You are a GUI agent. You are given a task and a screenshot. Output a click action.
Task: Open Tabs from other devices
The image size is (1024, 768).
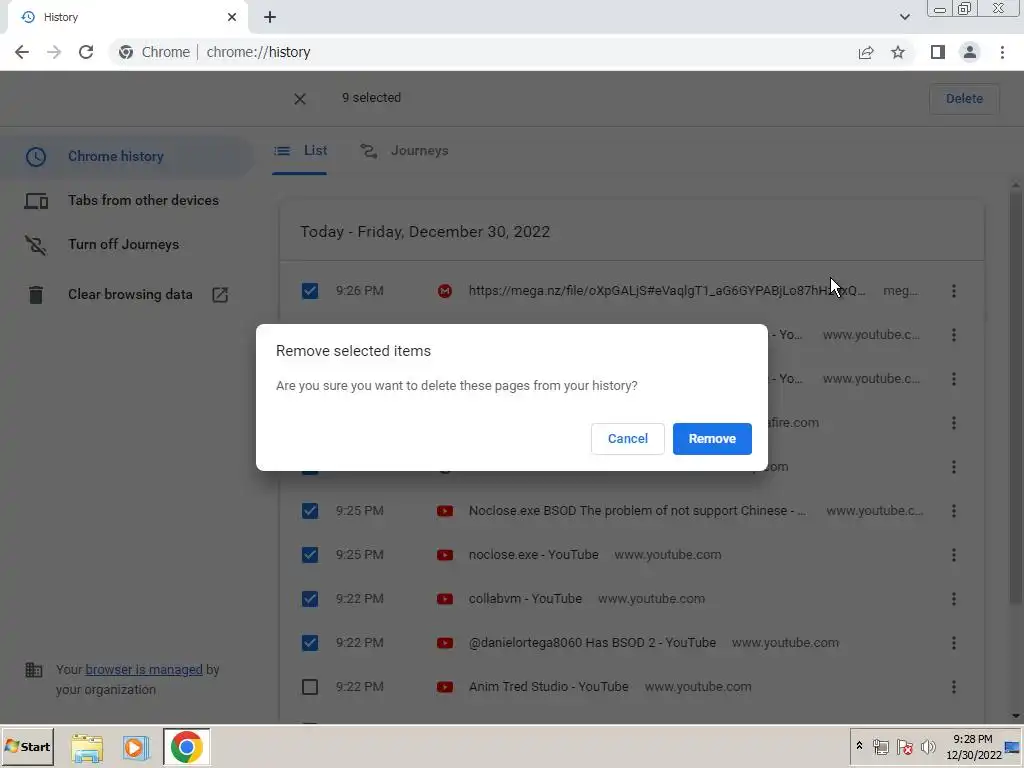click(x=127, y=200)
